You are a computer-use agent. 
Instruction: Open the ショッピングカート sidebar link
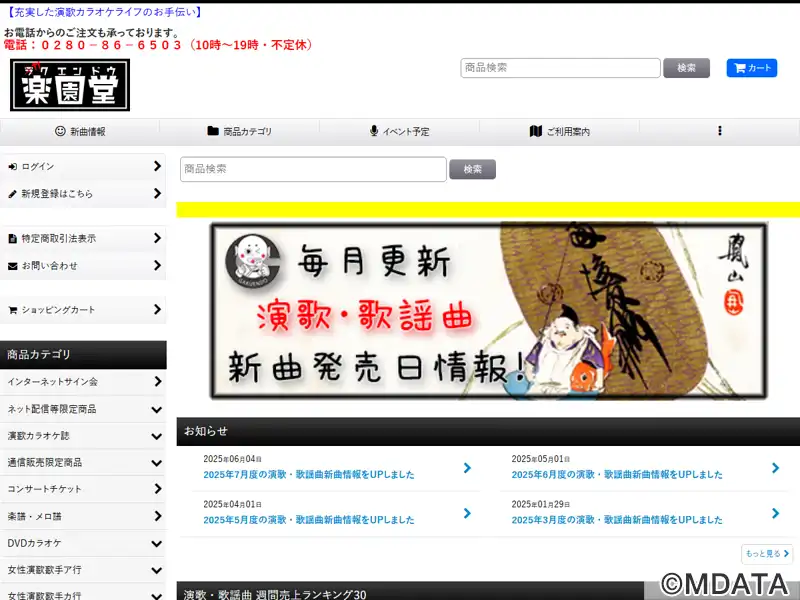pos(83,310)
